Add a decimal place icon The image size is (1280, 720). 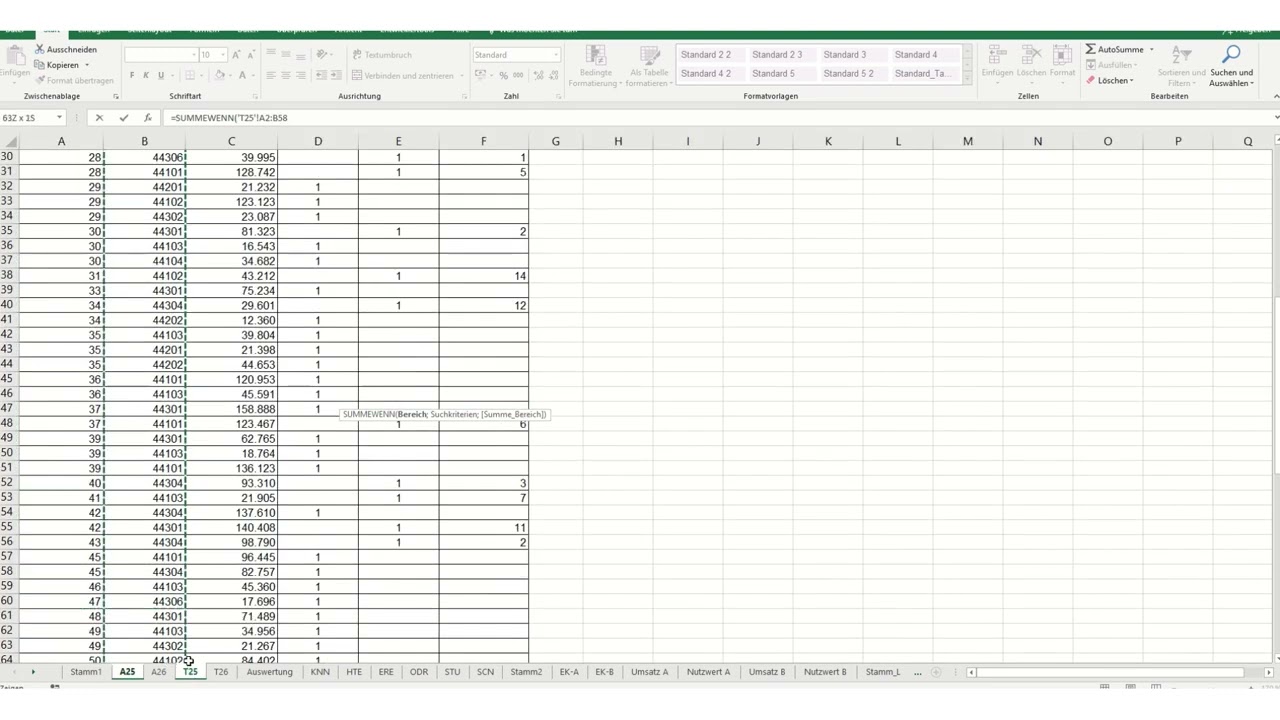point(538,76)
